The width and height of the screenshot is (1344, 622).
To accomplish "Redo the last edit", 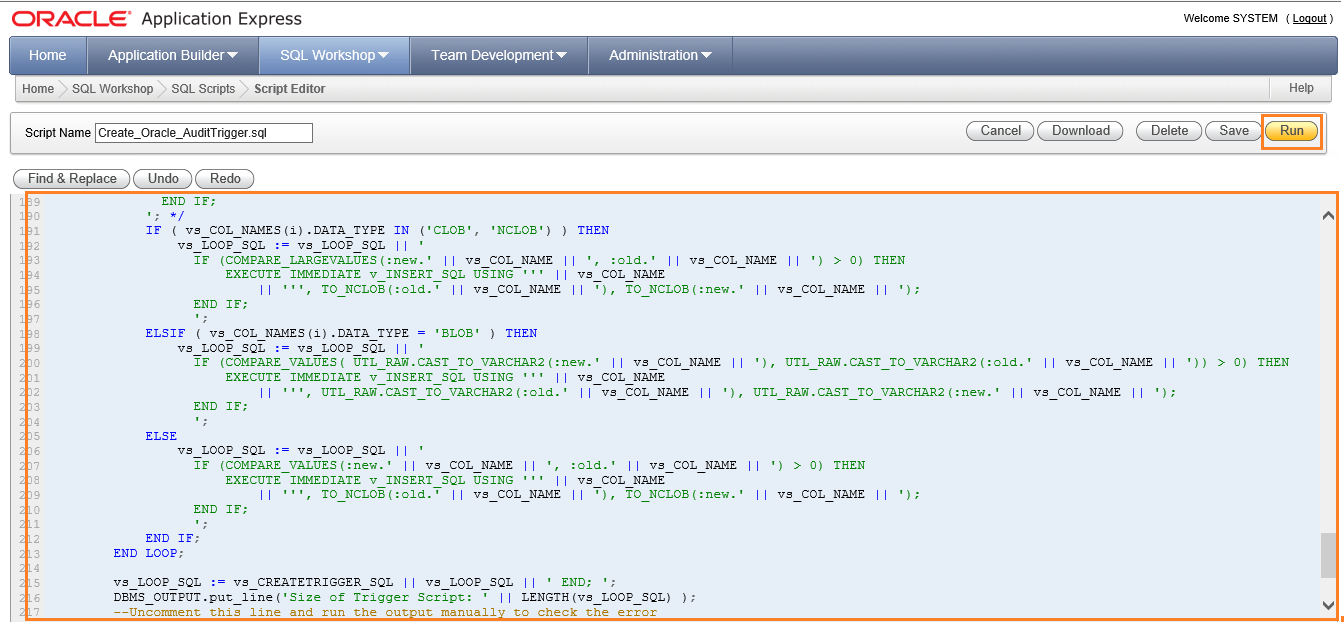I will [x=225, y=179].
